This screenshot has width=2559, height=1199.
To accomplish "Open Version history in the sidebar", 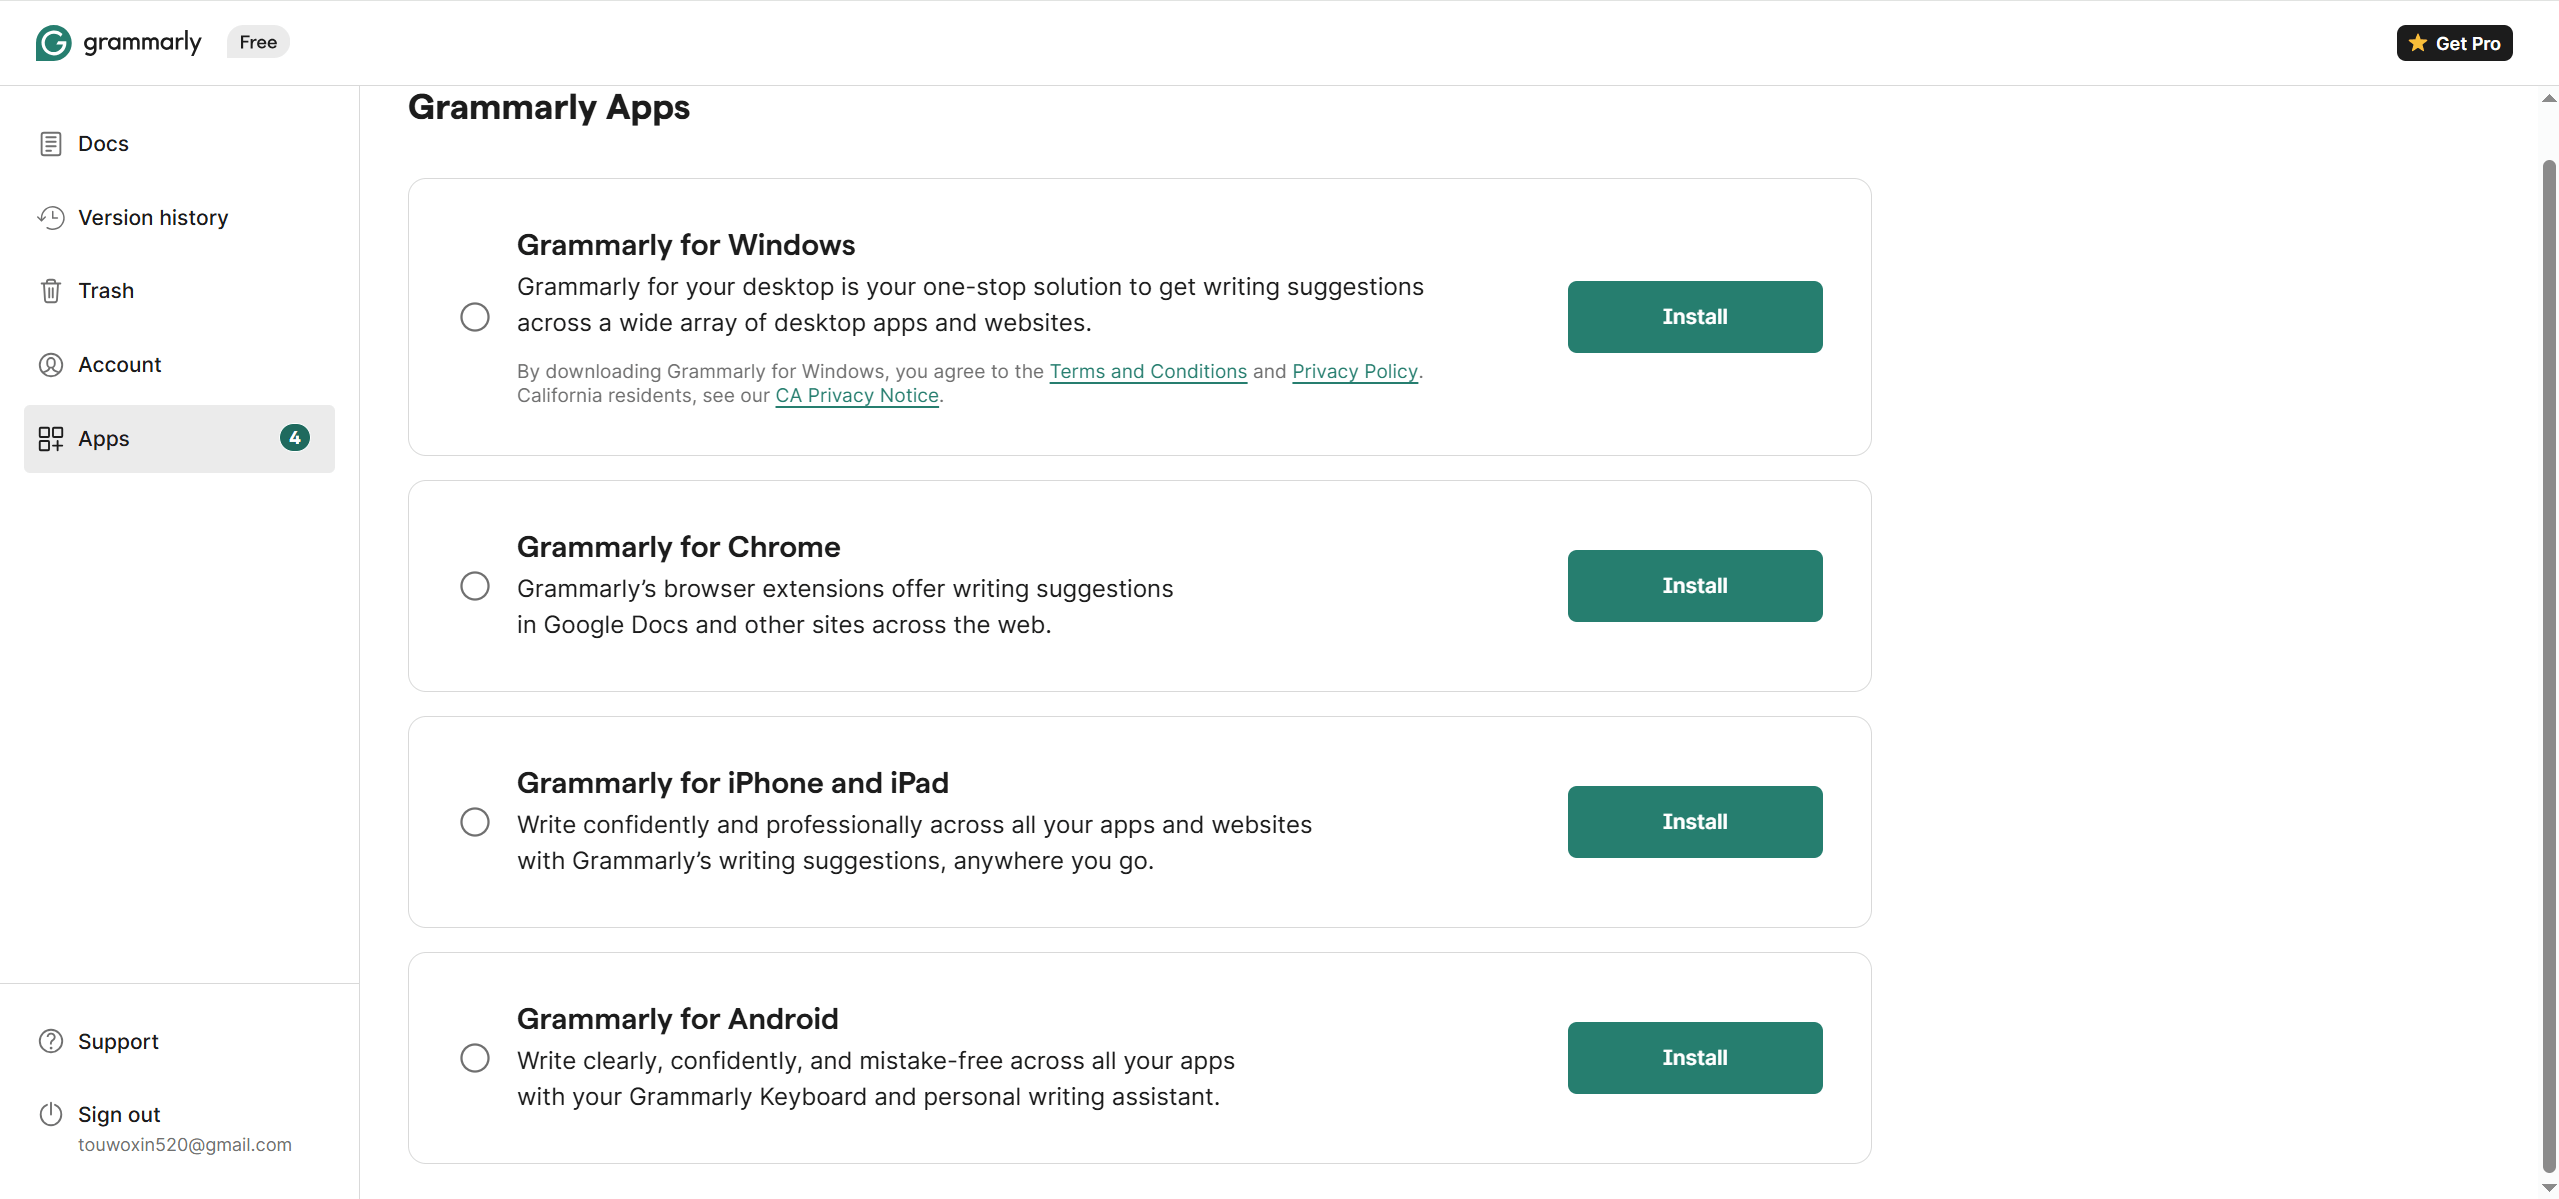I will (153, 218).
